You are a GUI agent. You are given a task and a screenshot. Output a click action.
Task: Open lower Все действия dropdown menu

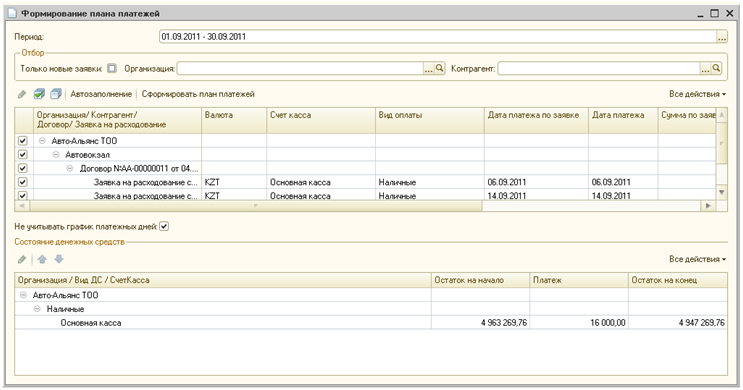click(697, 259)
